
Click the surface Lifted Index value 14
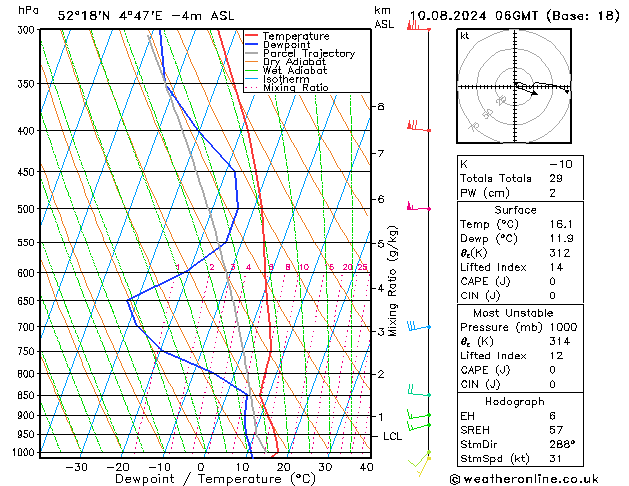pos(556,267)
